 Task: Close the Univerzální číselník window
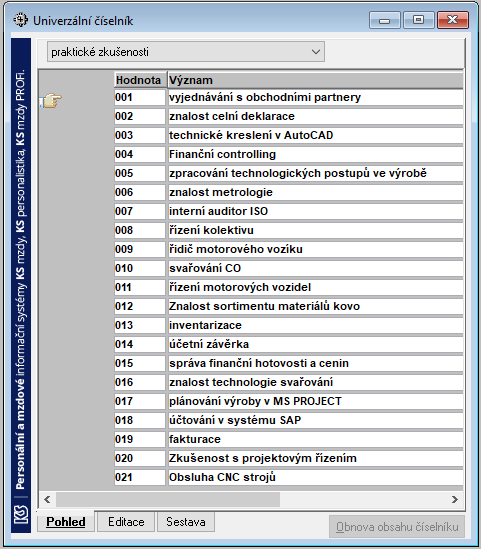(x=453, y=20)
